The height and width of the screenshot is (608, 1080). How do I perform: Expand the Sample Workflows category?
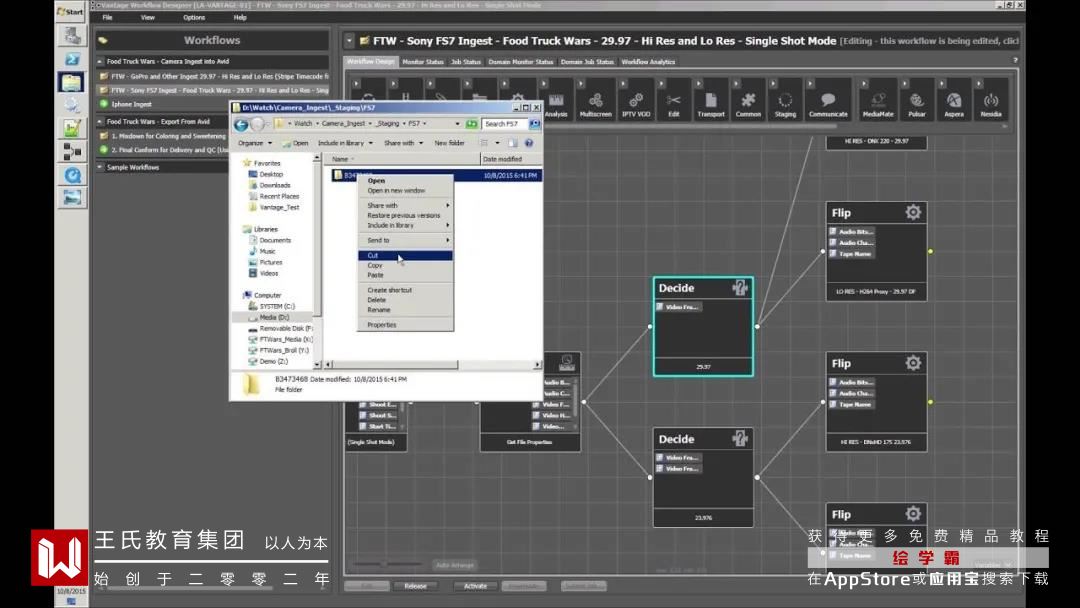[101, 167]
